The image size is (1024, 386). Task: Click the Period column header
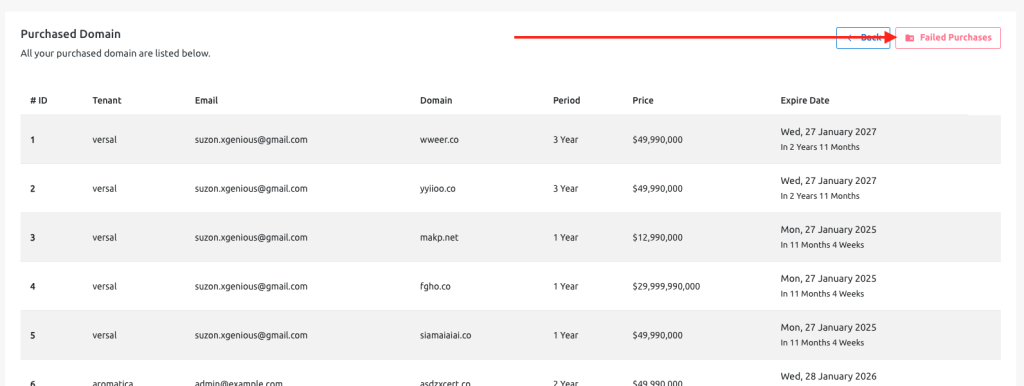(x=566, y=101)
